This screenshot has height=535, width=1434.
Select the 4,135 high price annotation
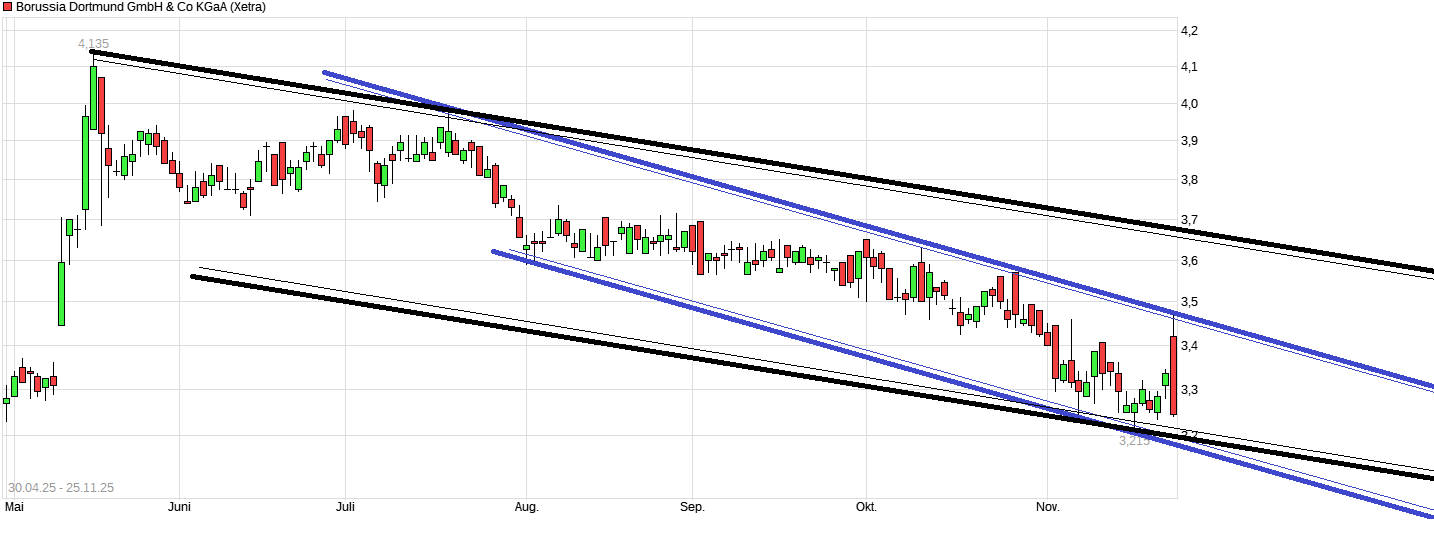tap(96, 43)
